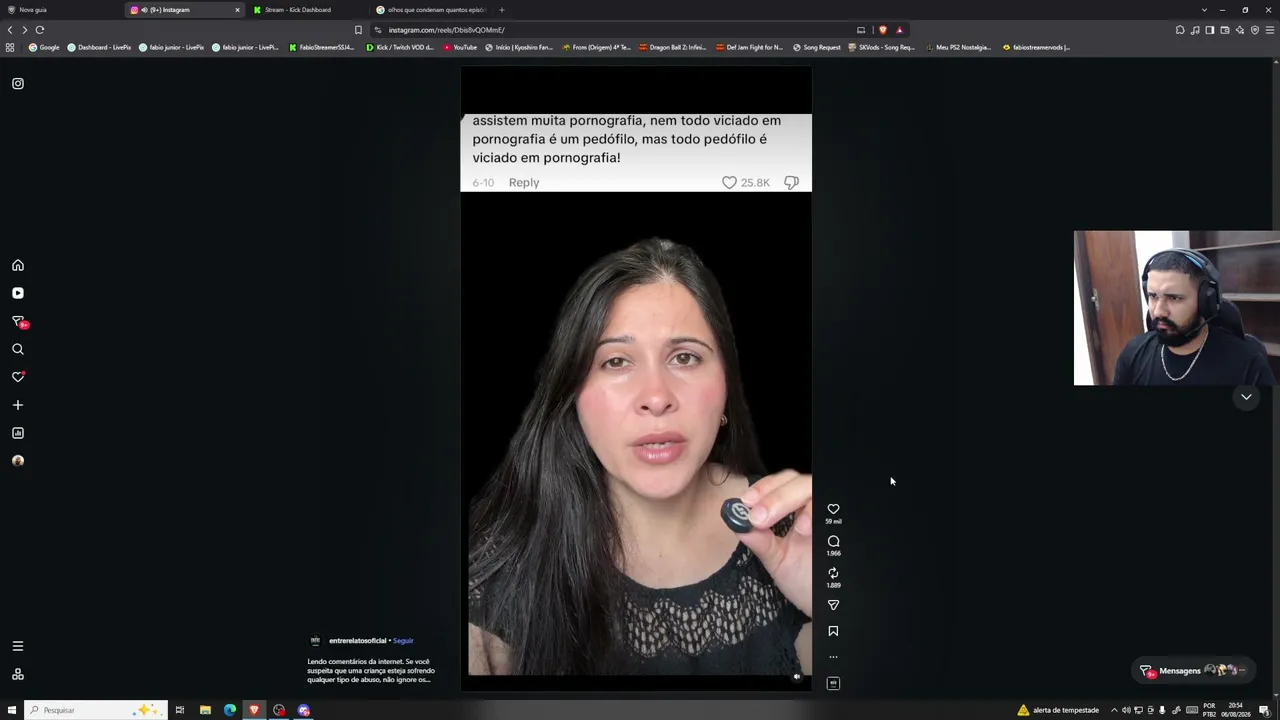Go forward in browser history
Screen dimensions: 1280x720
pos(25,30)
